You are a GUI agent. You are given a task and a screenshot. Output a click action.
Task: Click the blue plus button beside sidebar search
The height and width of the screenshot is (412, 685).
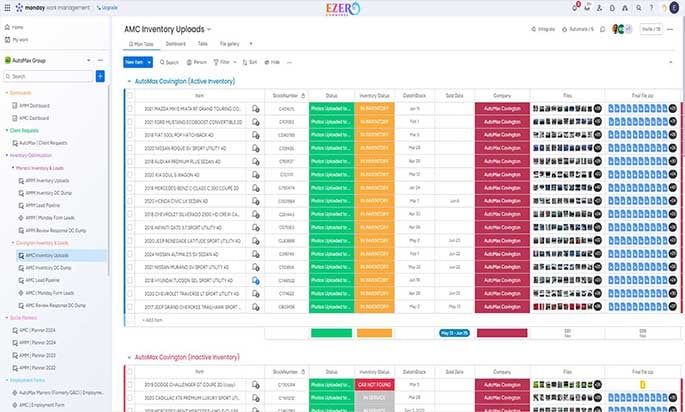pyautogui.click(x=100, y=76)
